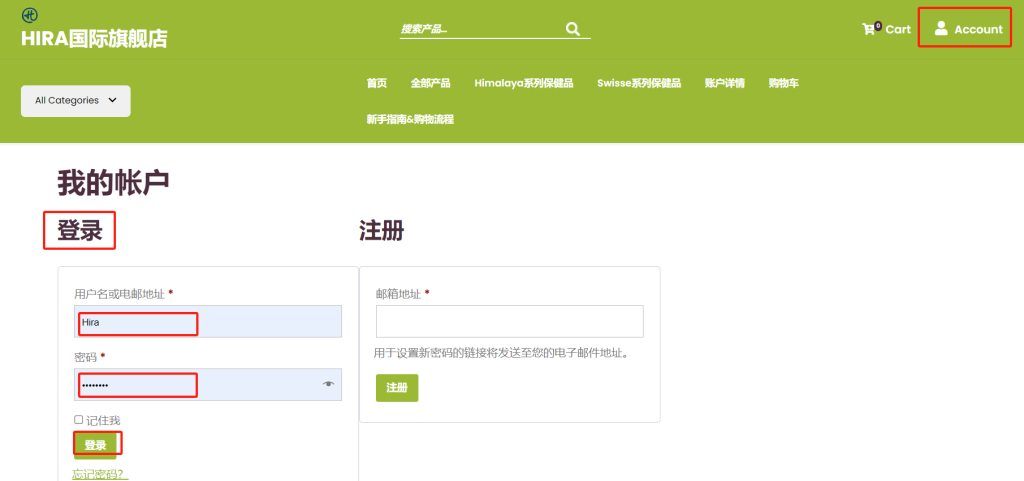Image resolution: width=1024 pixels, height=481 pixels.
Task: Click the Account user icon
Action: coord(941,29)
